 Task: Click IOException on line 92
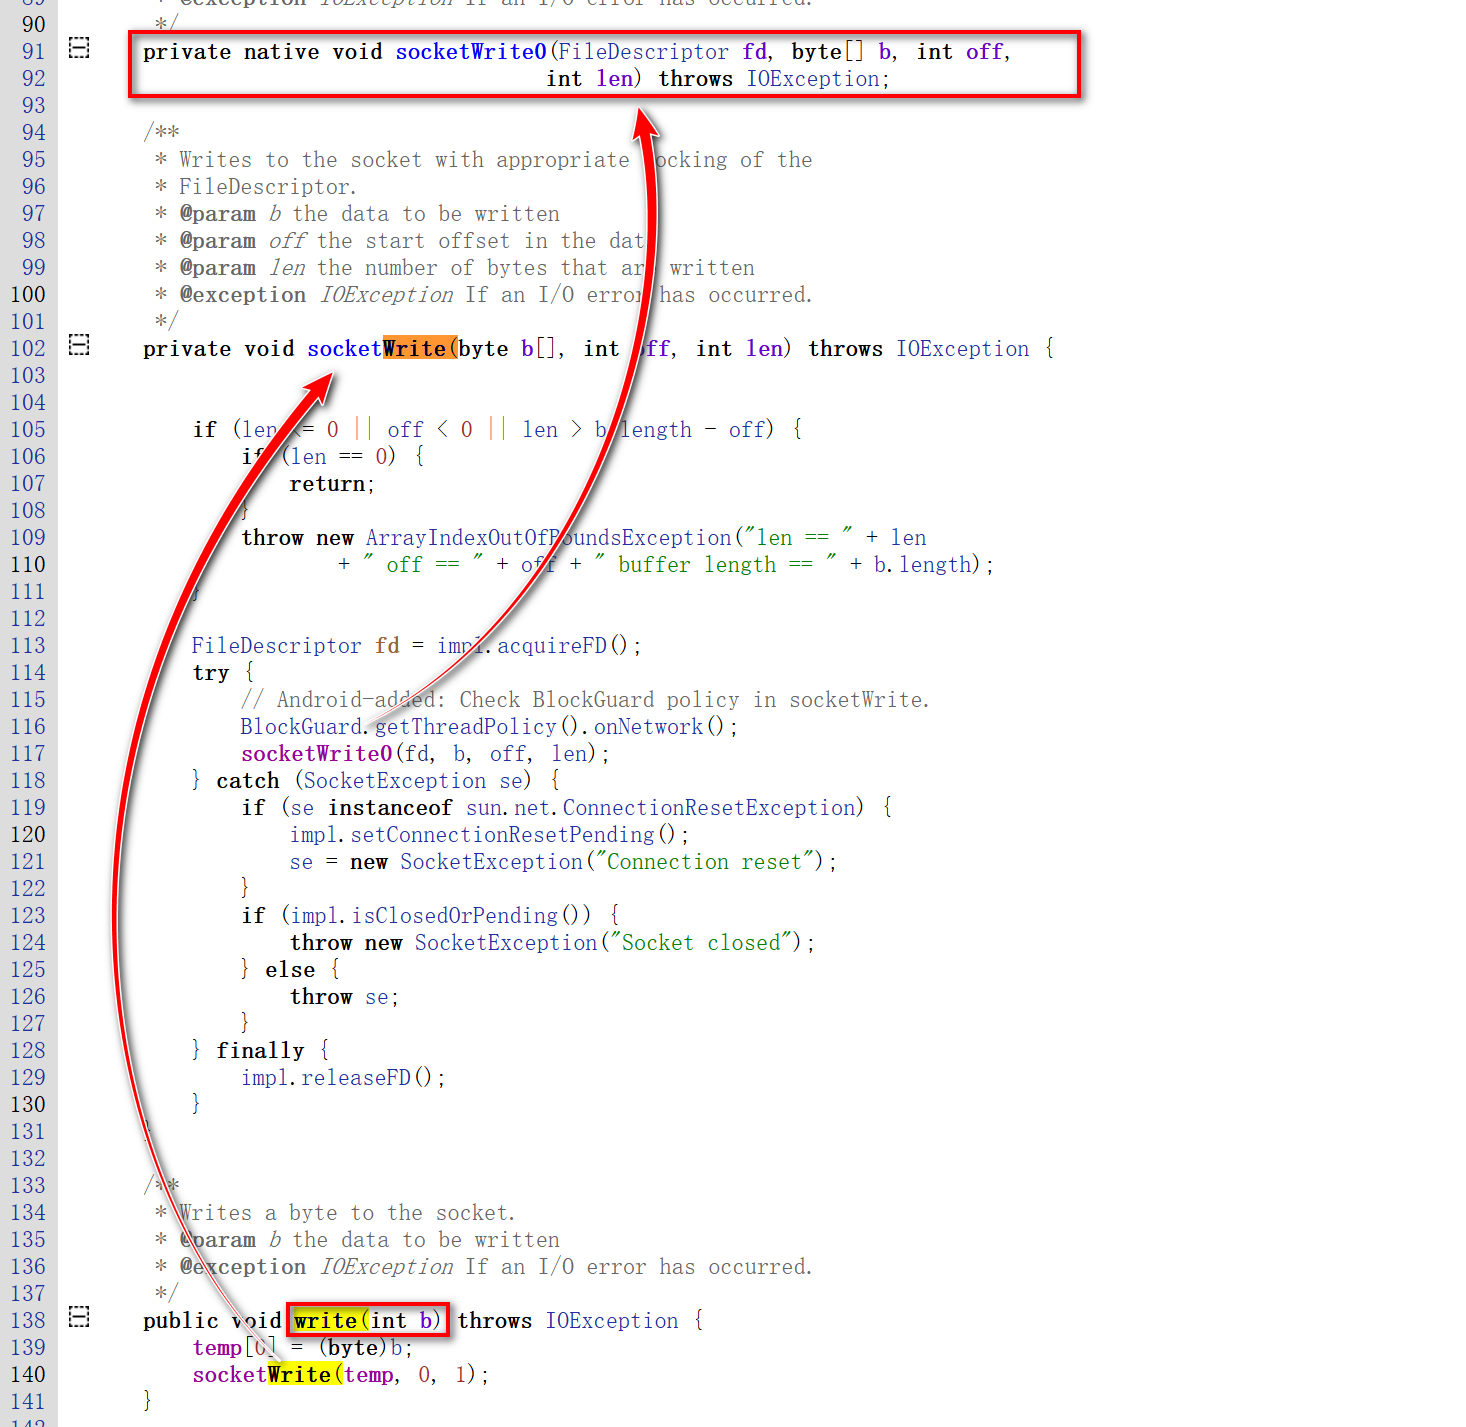813,78
